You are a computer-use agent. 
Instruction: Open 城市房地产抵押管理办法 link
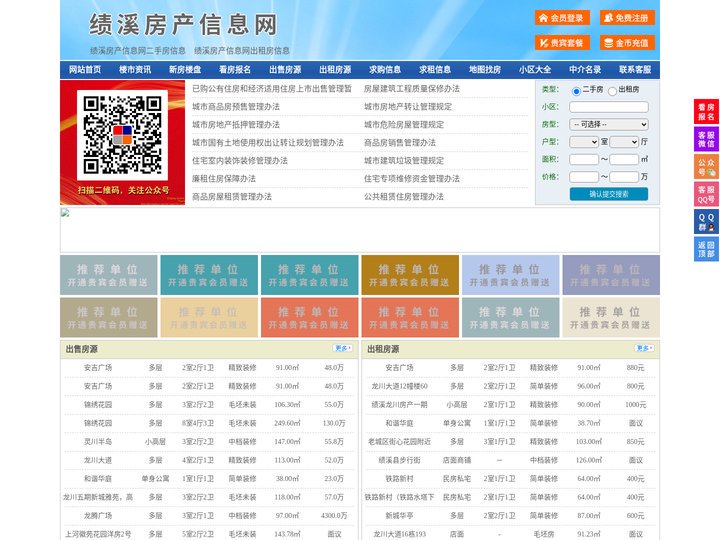[x=236, y=124]
